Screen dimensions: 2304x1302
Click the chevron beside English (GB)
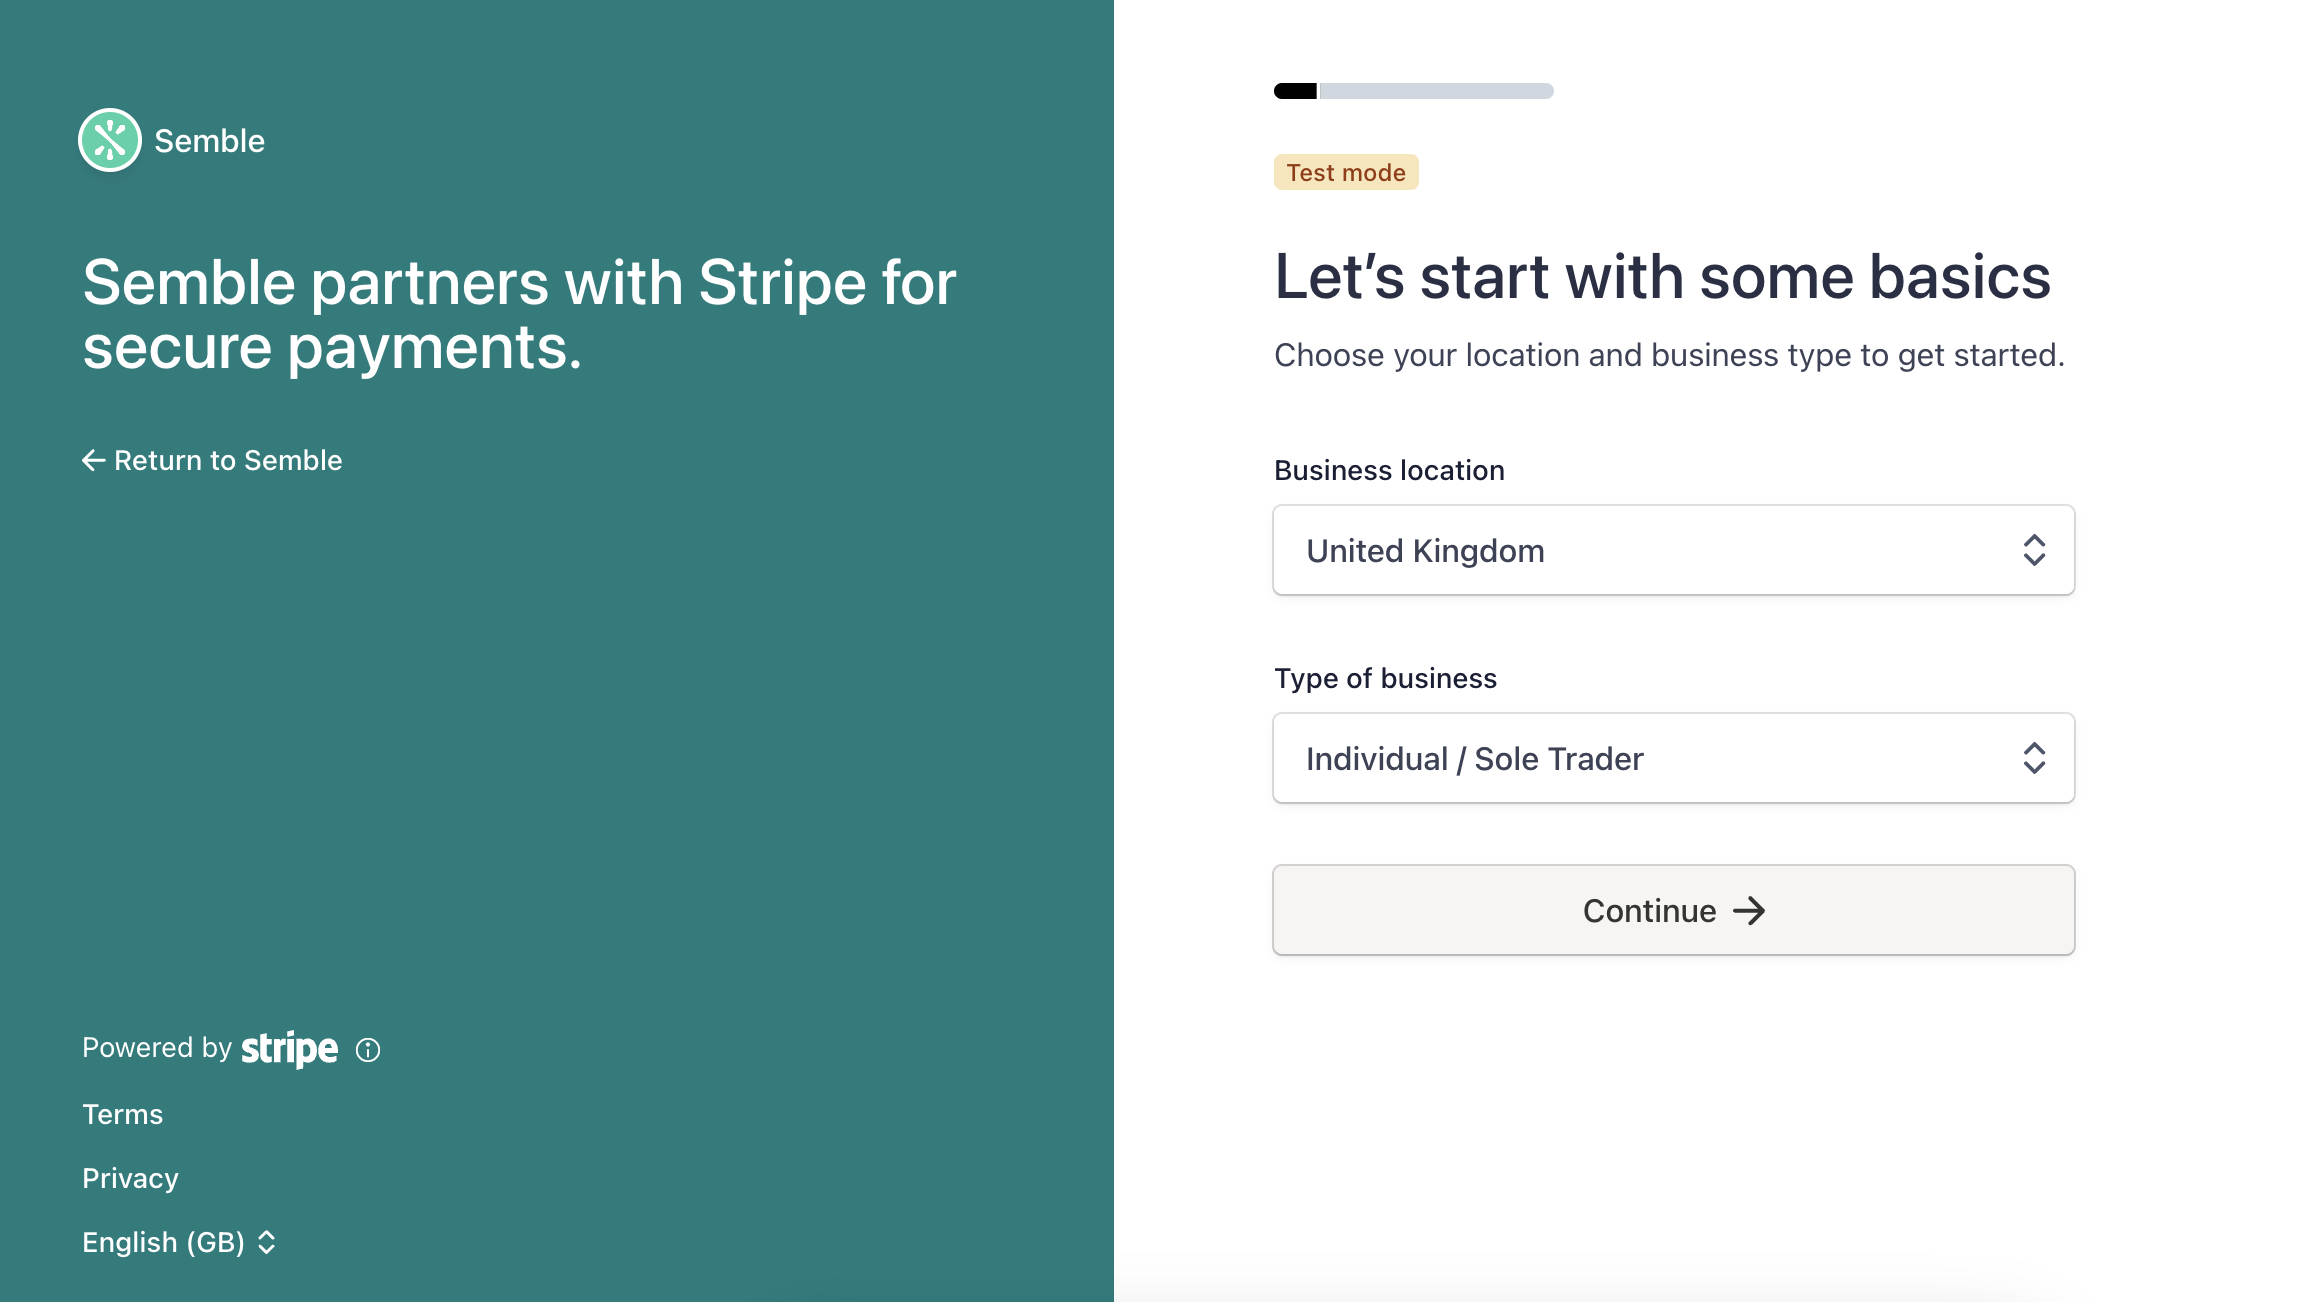coord(267,1242)
